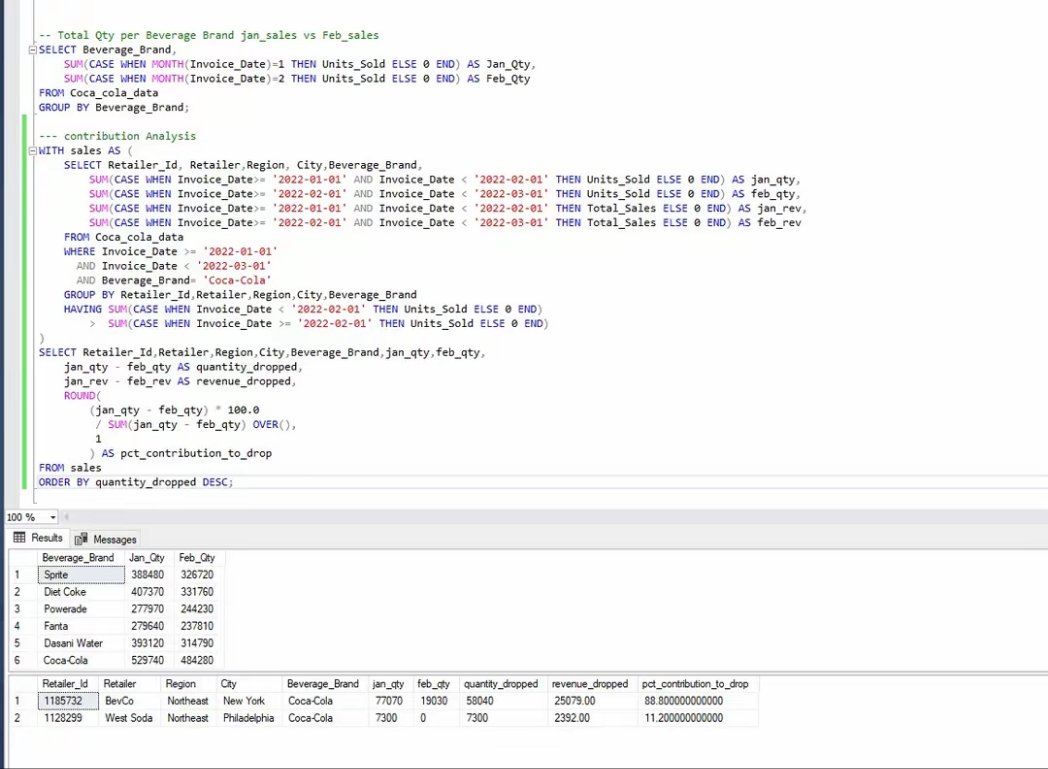Click the 19030 feb_qty cell

click(435, 701)
